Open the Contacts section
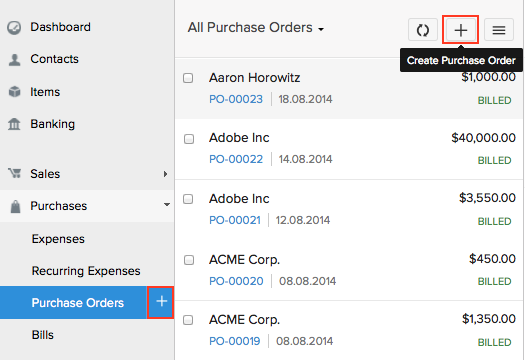The width and height of the screenshot is (525, 360). (55, 59)
